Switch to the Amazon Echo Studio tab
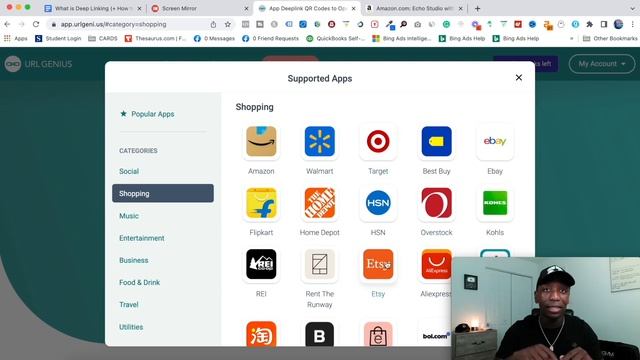Viewport: 640px width, 360px height. (414, 8)
